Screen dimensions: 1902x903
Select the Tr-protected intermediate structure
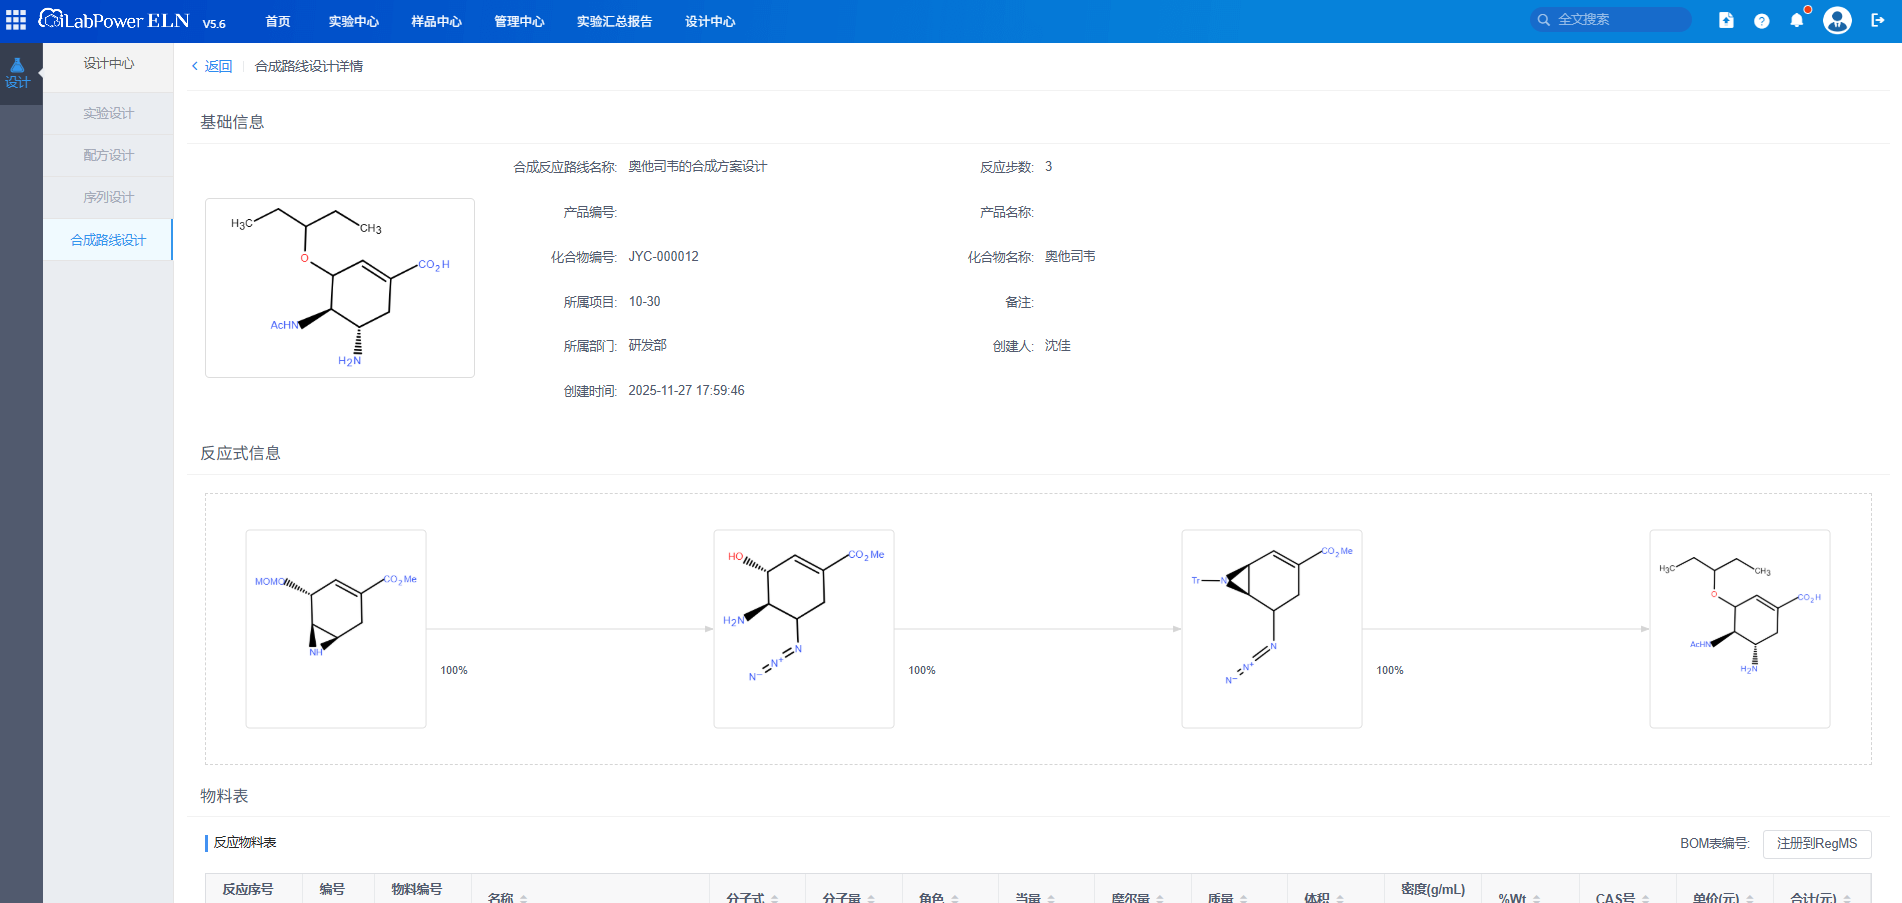click(1271, 628)
